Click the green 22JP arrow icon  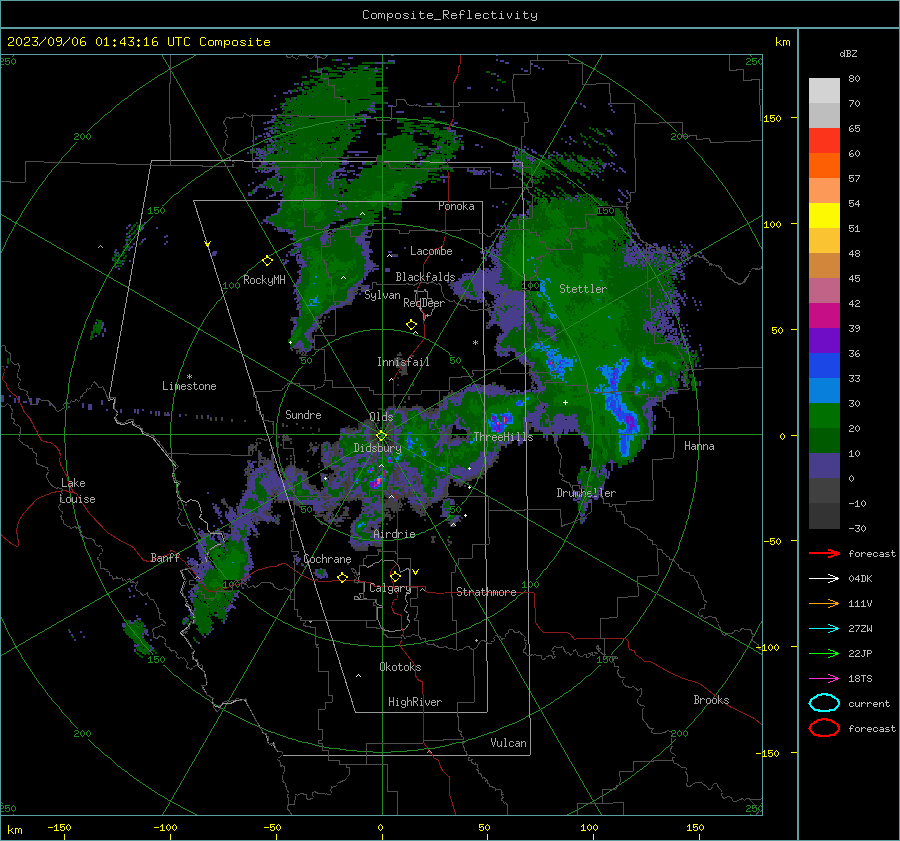[x=824, y=653]
